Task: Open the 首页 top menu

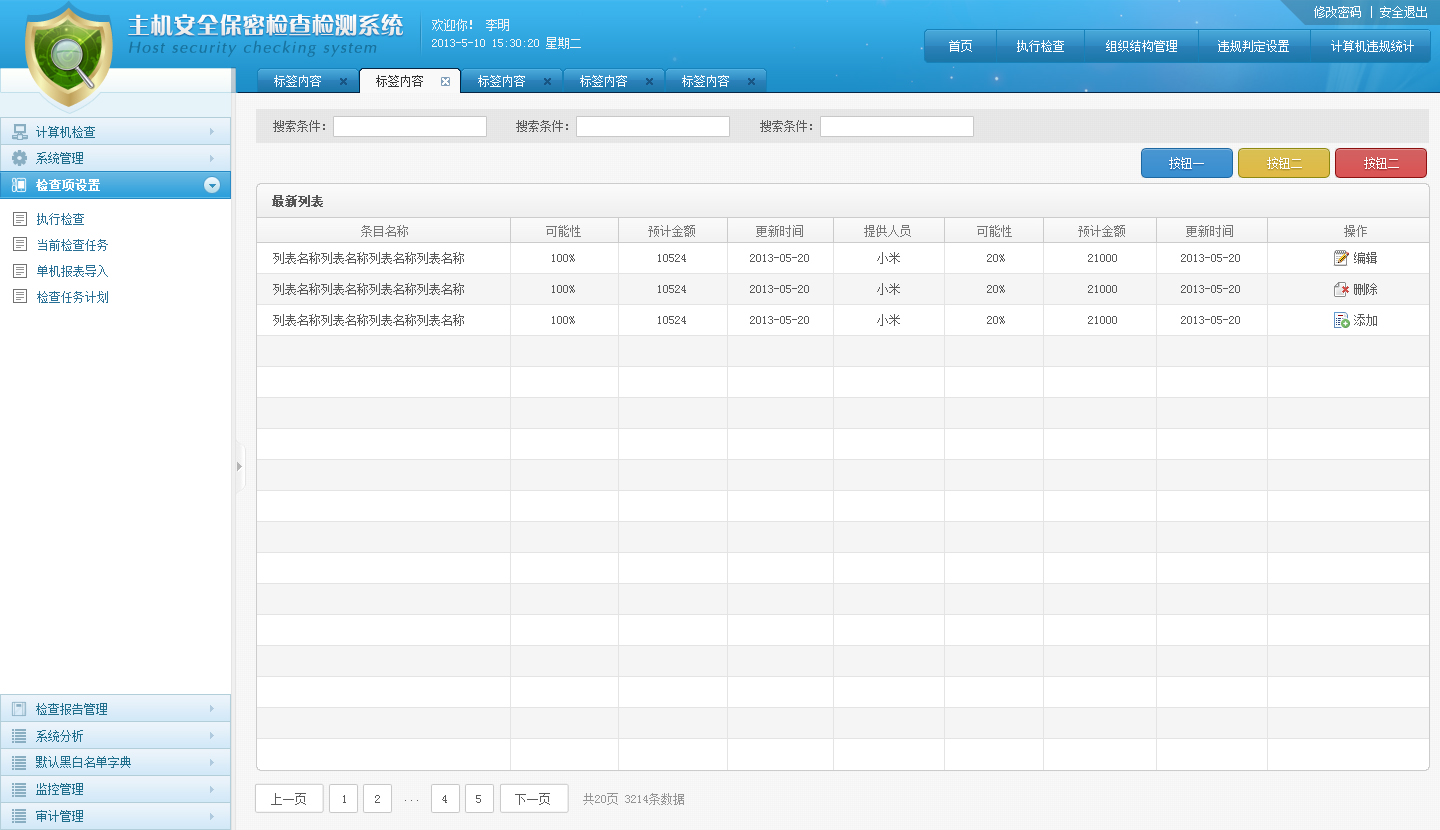Action: 960,46
